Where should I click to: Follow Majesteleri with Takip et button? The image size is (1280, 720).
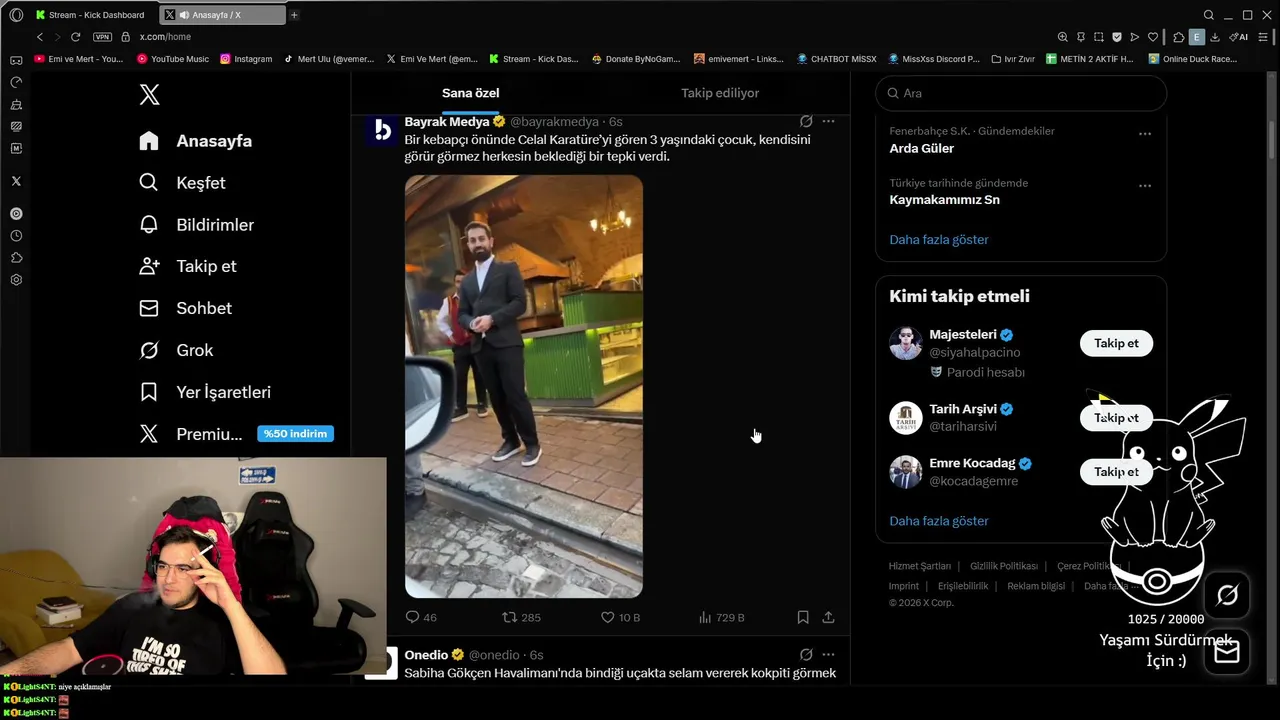click(x=1116, y=343)
